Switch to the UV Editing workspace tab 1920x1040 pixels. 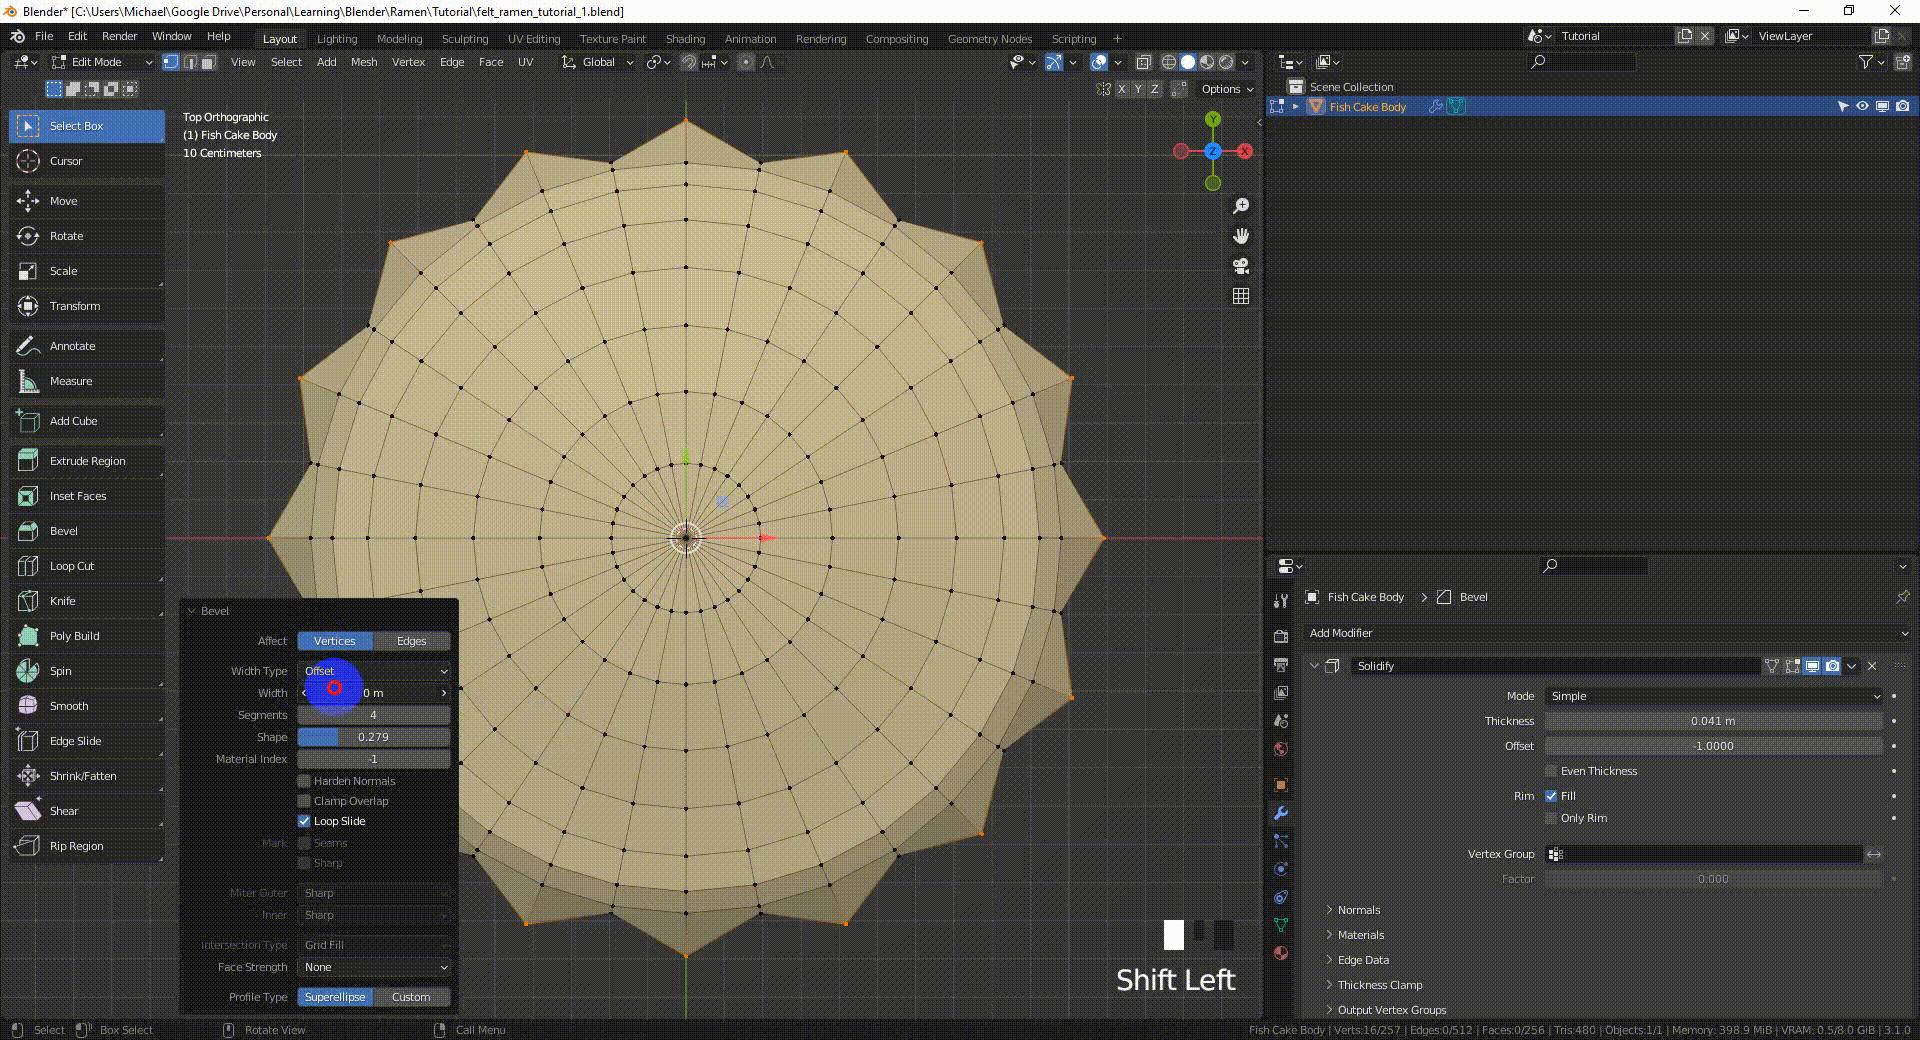click(x=533, y=39)
